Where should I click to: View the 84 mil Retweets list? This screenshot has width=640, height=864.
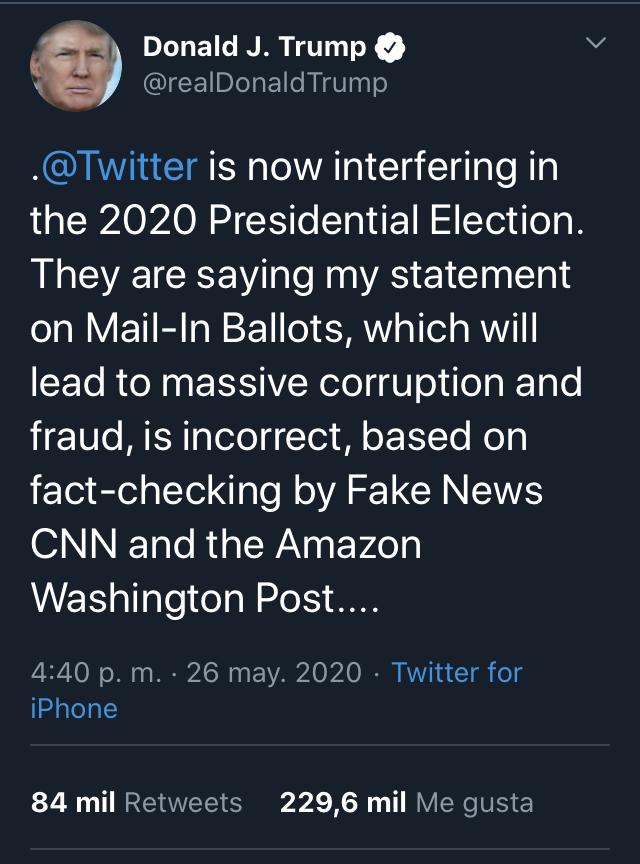pos(137,802)
